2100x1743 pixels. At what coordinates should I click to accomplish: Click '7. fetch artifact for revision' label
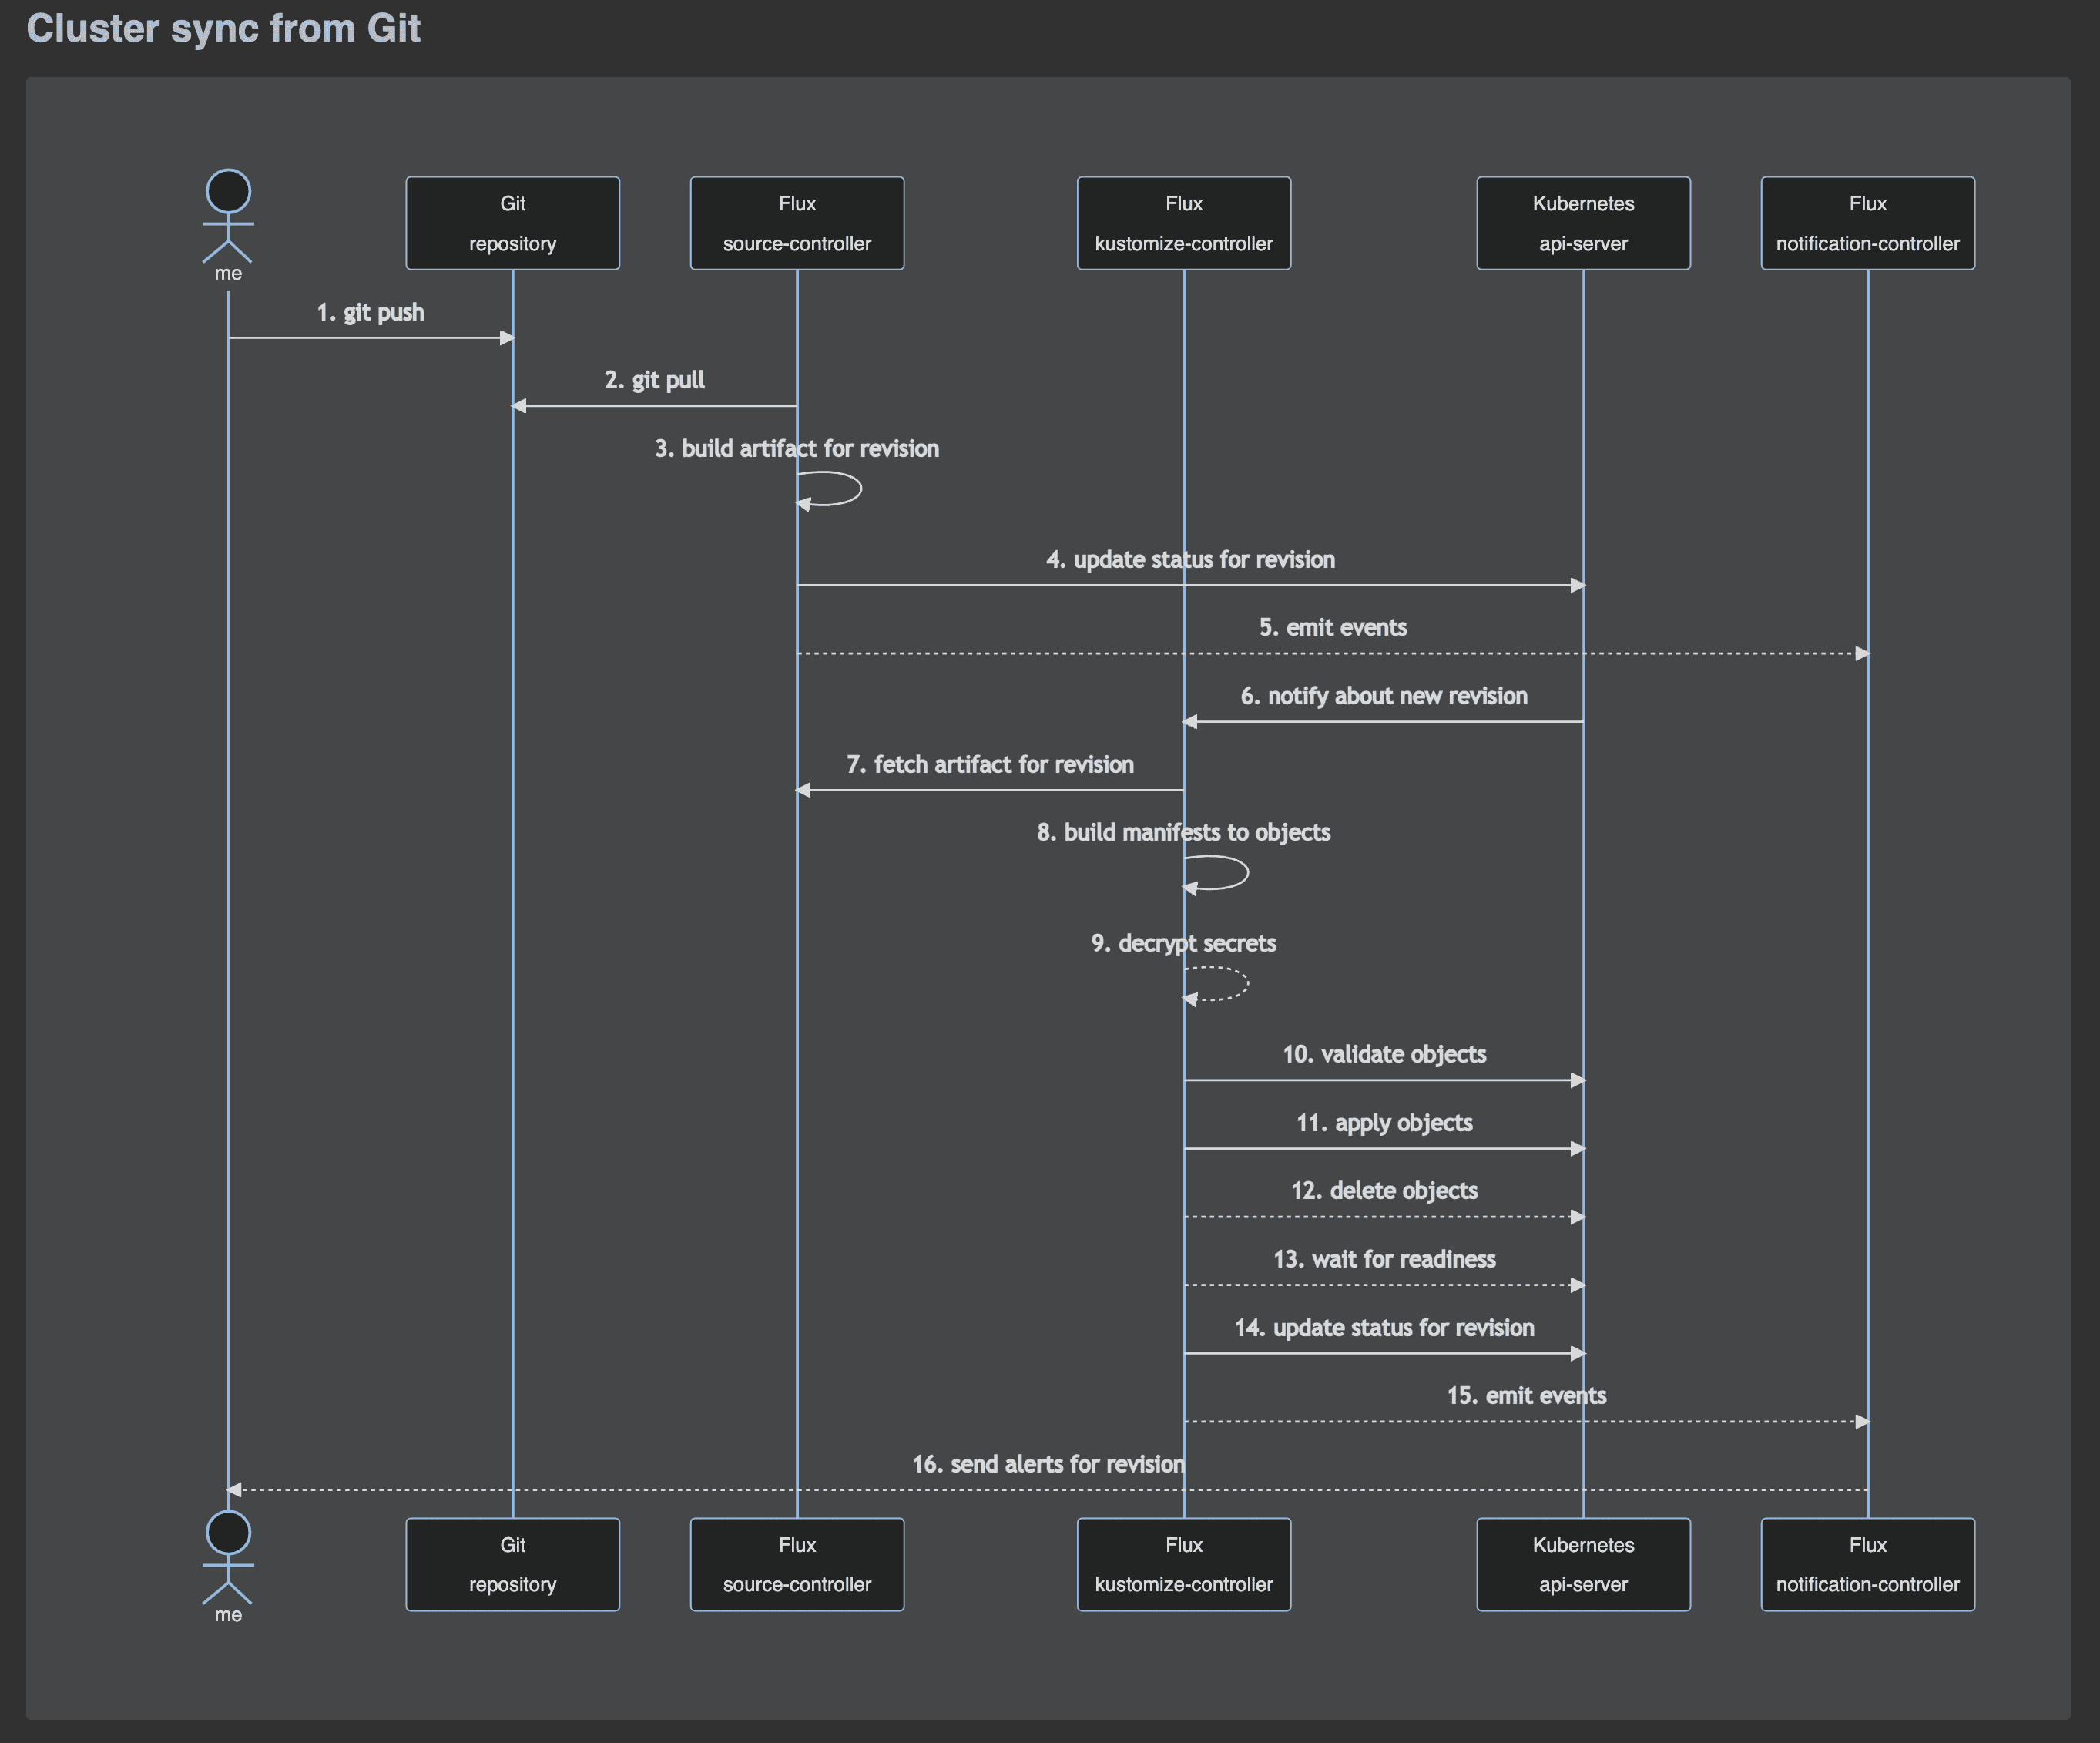pos(990,764)
